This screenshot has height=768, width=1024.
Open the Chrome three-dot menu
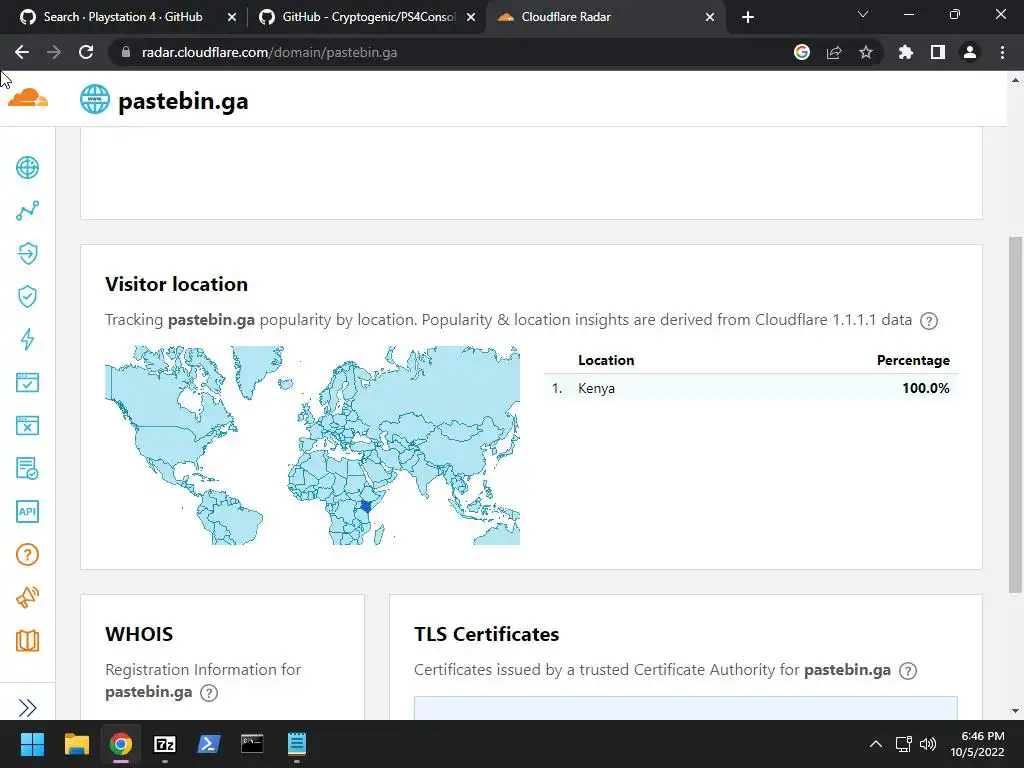[1002, 52]
